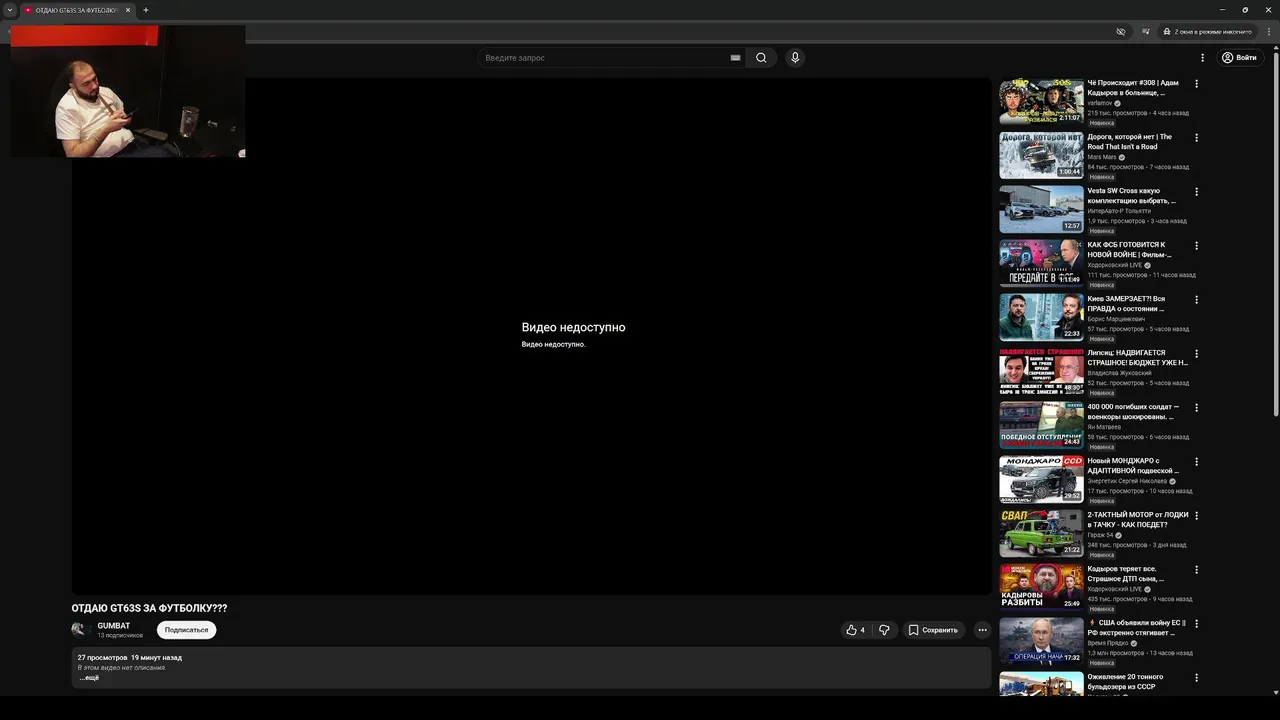1280x720 pixels.
Task: Open menu for 'Дорога, которой нет' video
Action: point(1196,138)
